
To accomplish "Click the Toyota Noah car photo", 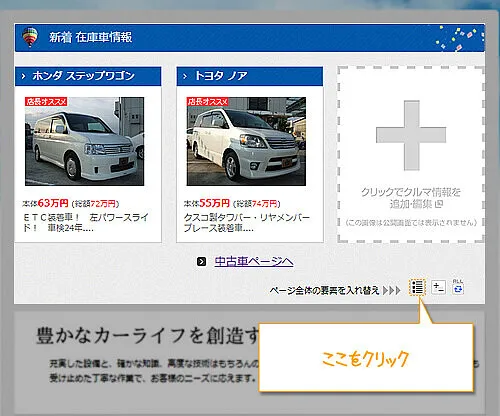I will click(x=246, y=141).
